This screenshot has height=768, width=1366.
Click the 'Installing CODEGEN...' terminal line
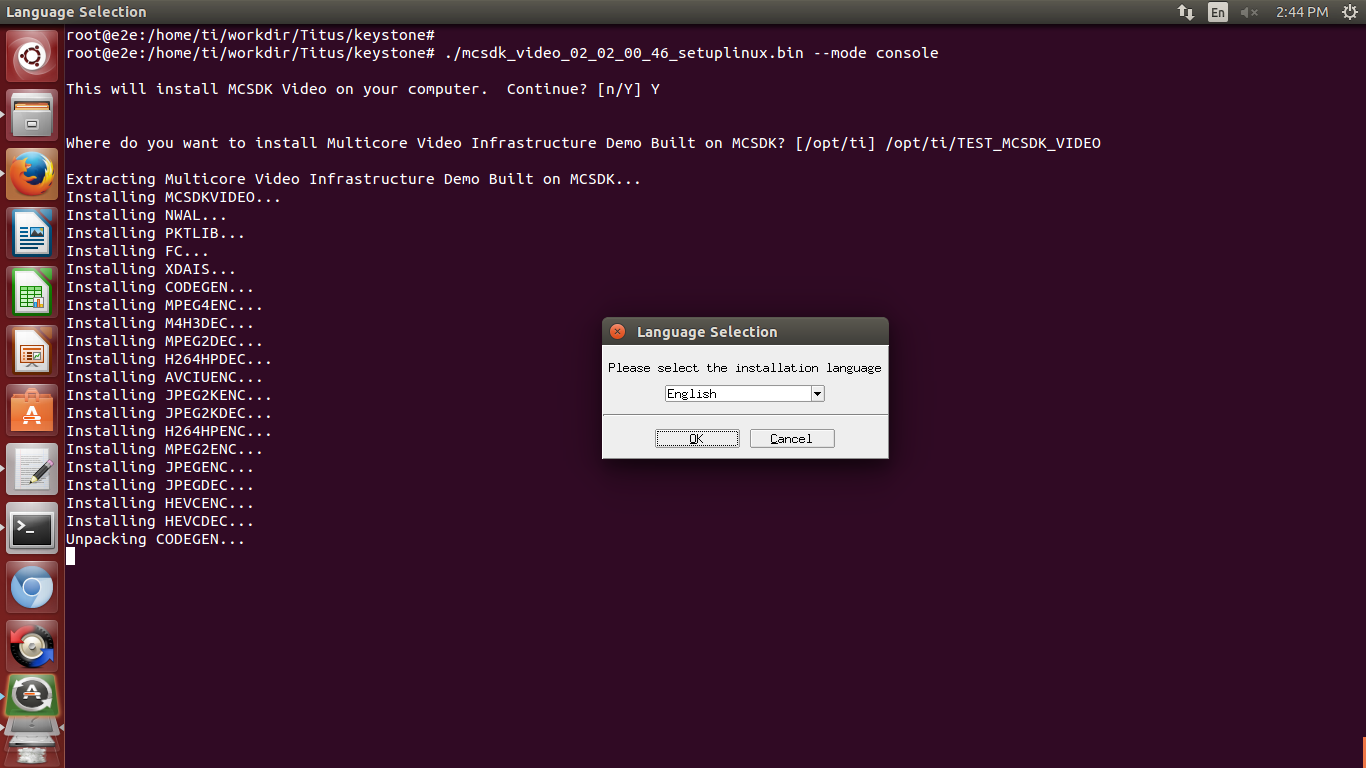[x=160, y=287]
